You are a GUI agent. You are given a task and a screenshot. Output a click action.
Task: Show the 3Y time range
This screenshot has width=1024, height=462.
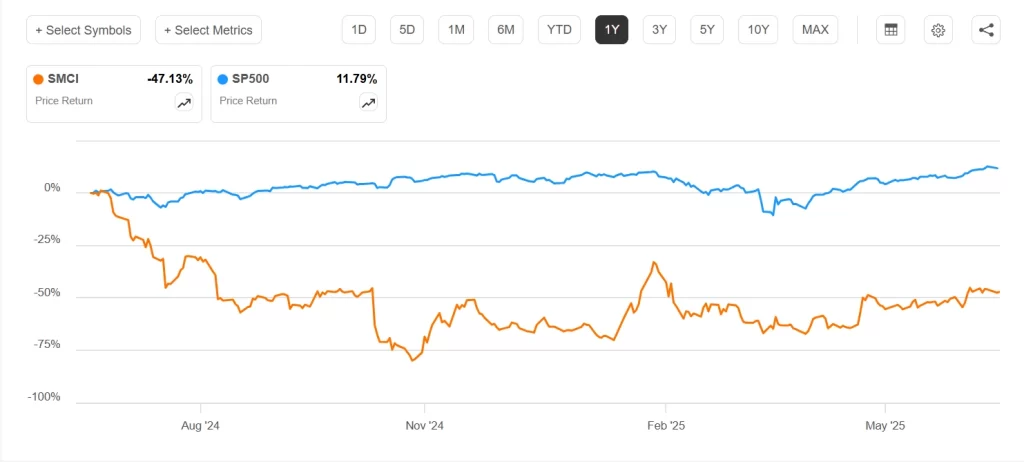[x=659, y=30]
